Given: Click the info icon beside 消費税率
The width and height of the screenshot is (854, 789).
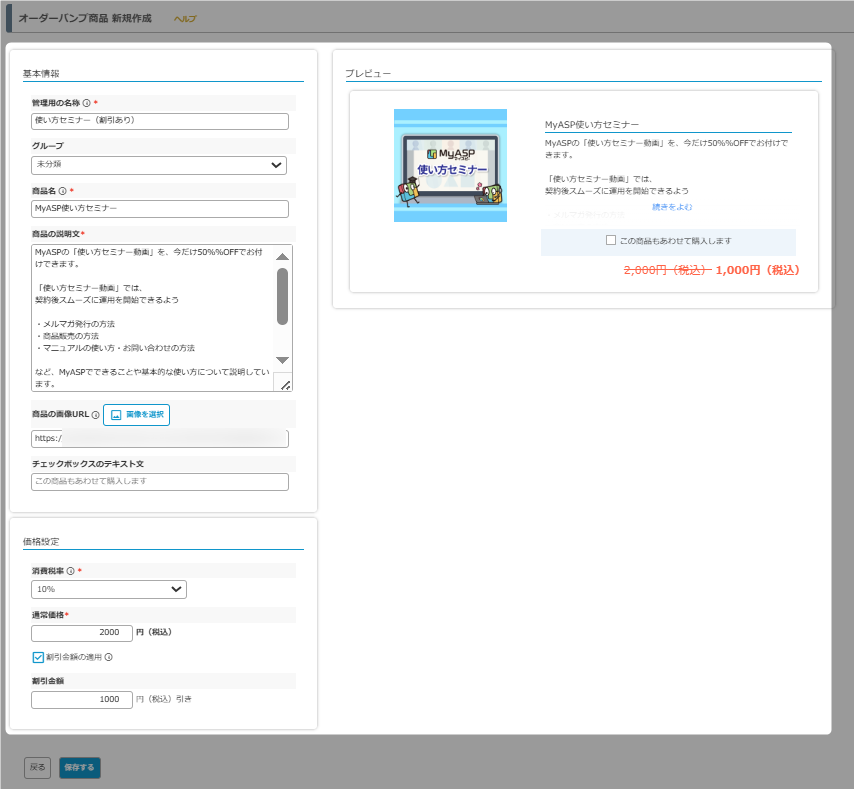Looking at the screenshot, I should [x=70, y=571].
